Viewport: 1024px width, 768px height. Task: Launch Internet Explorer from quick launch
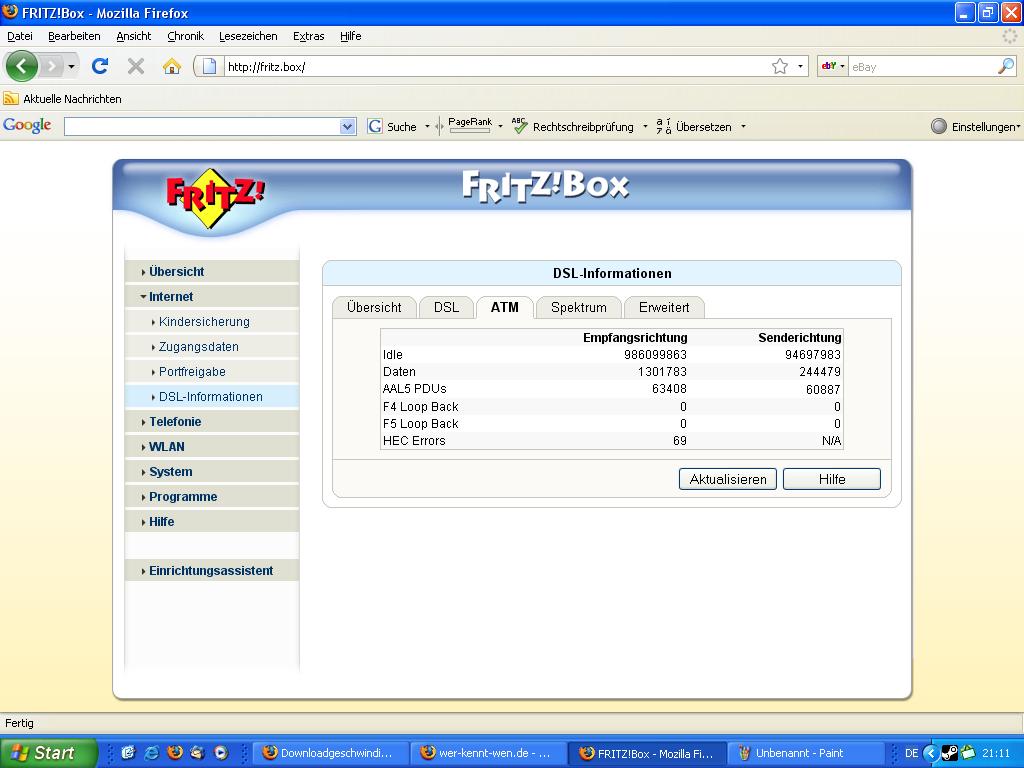coord(152,753)
